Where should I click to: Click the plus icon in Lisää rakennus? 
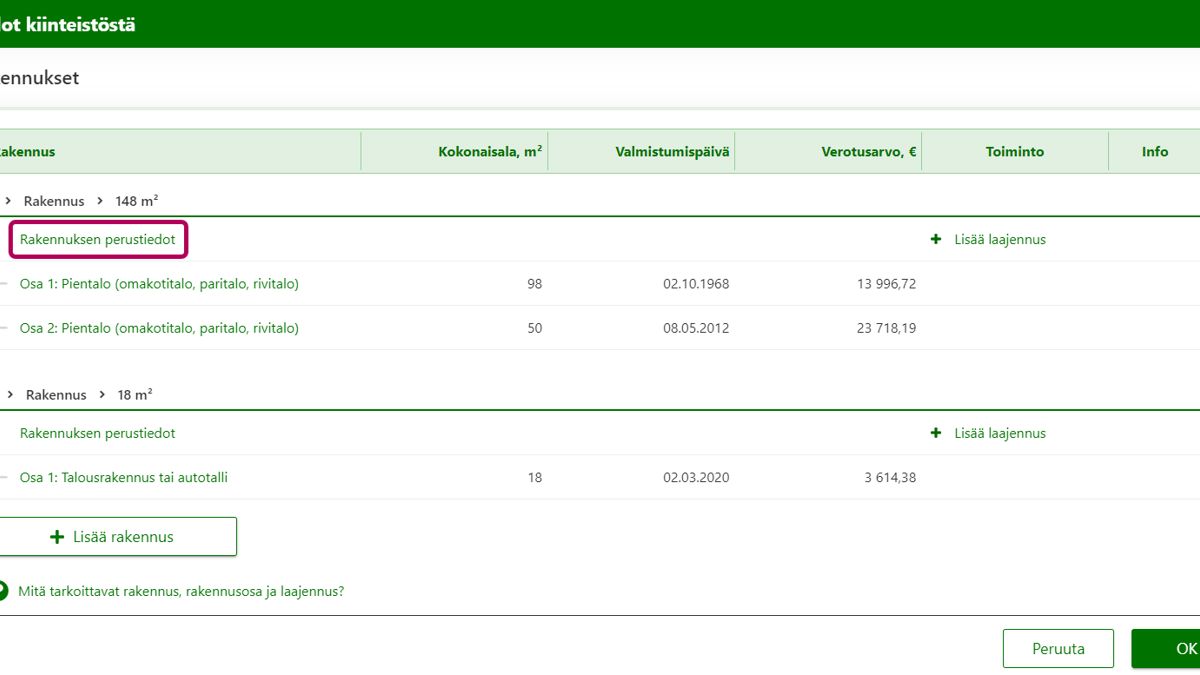click(57, 537)
